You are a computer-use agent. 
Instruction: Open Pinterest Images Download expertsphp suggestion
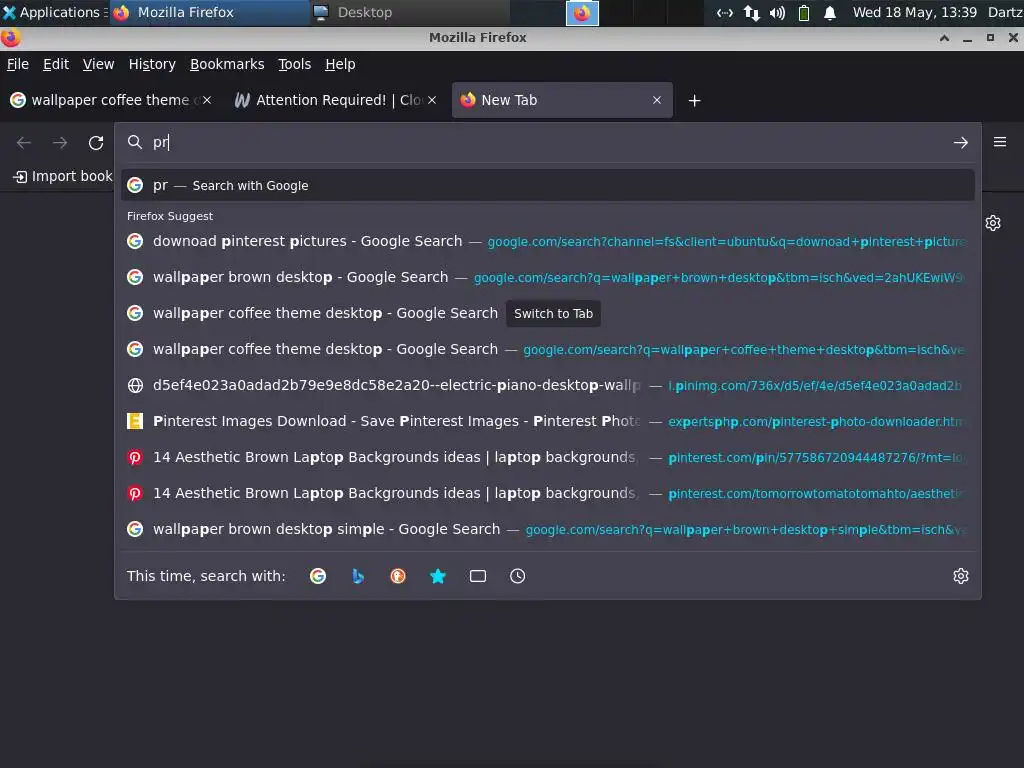pyautogui.click(x=547, y=421)
